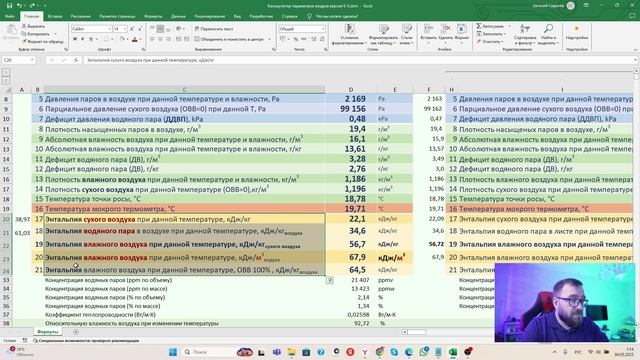Open the Объединить merge options arrow

269,39
